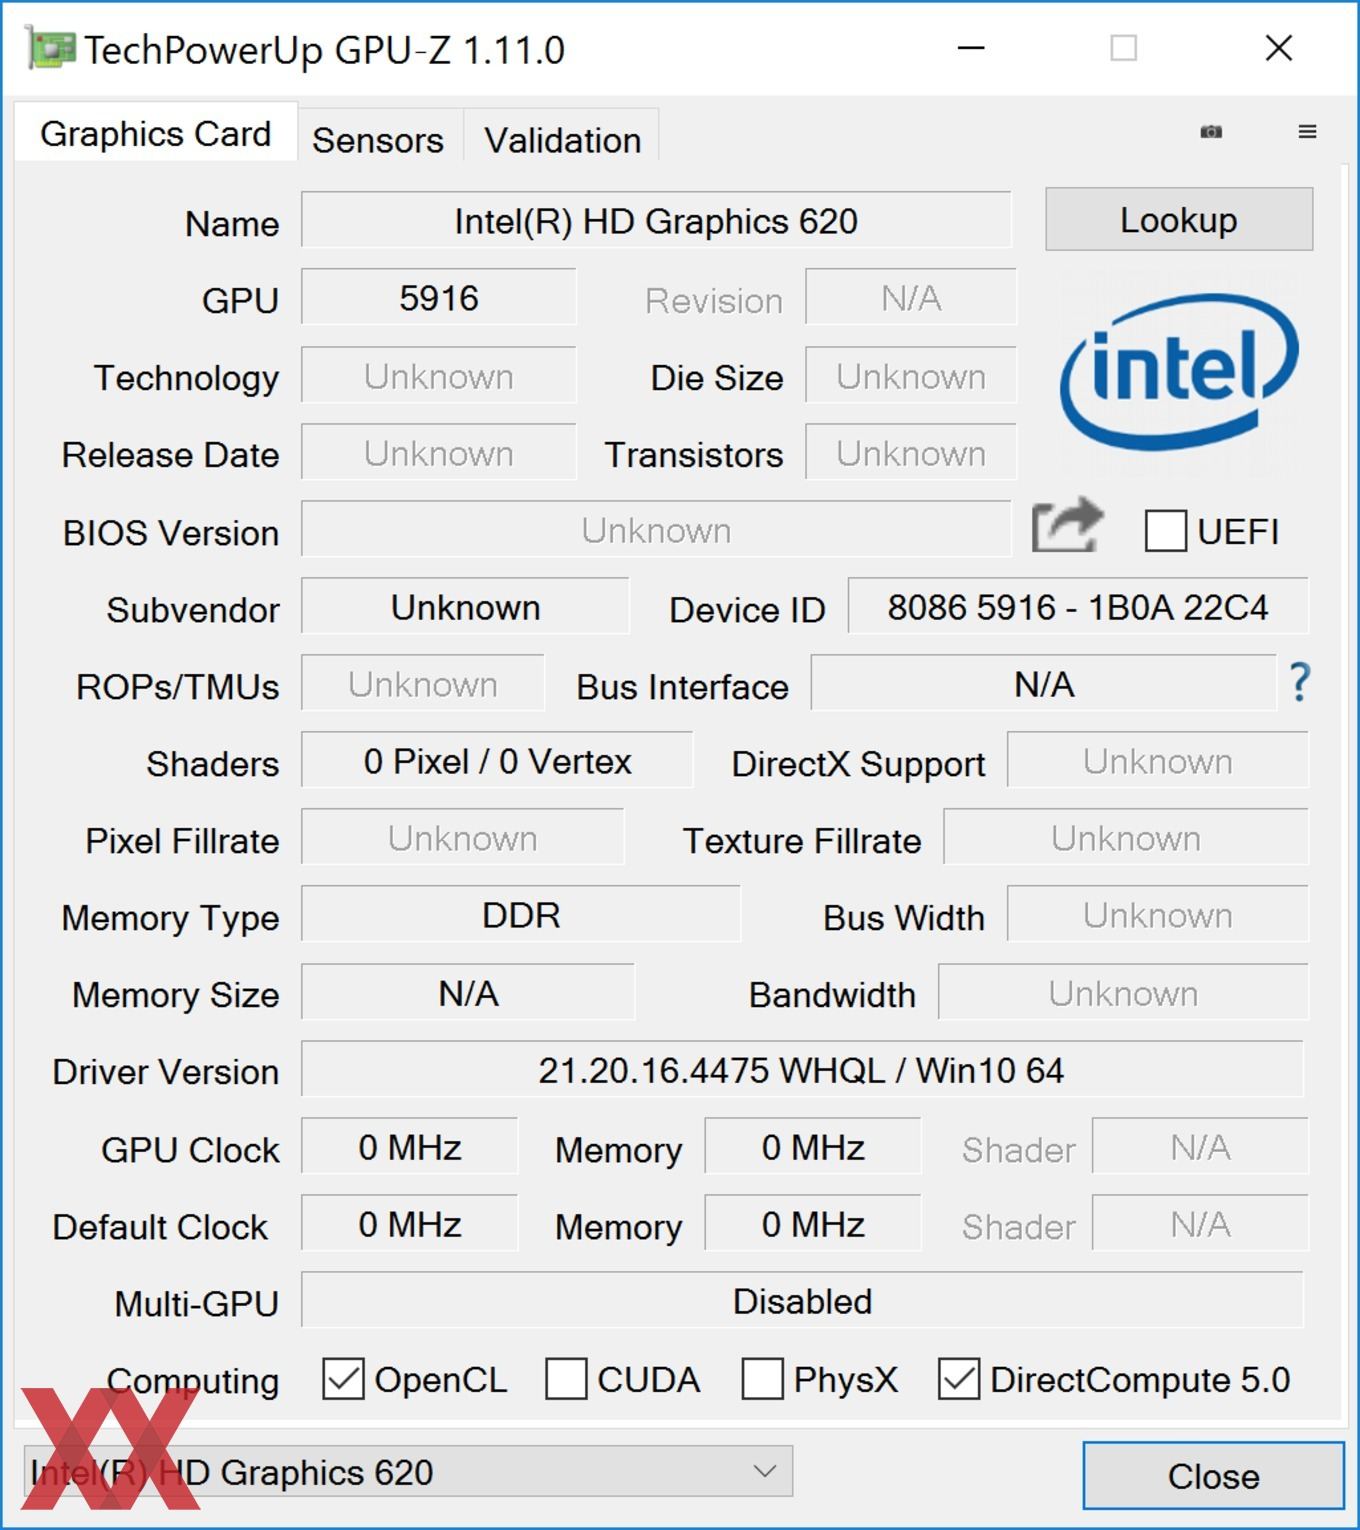Click the Bus Interface question mark
The height and width of the screenshot is (1530, 1360).
1299,683
